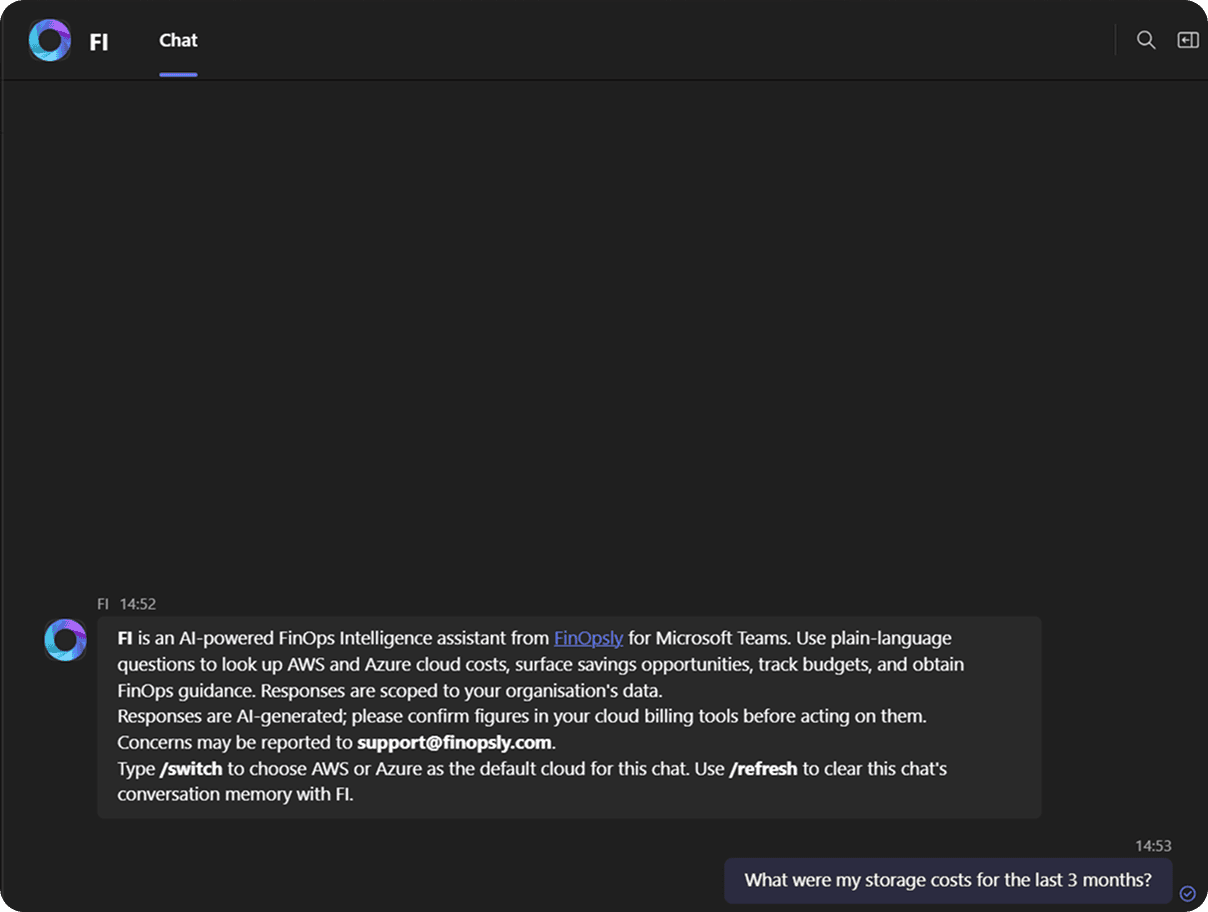Viewport: 1208px width, 912px height.
Task: Click support@finopsly.com email address
Action: [455, 743]
